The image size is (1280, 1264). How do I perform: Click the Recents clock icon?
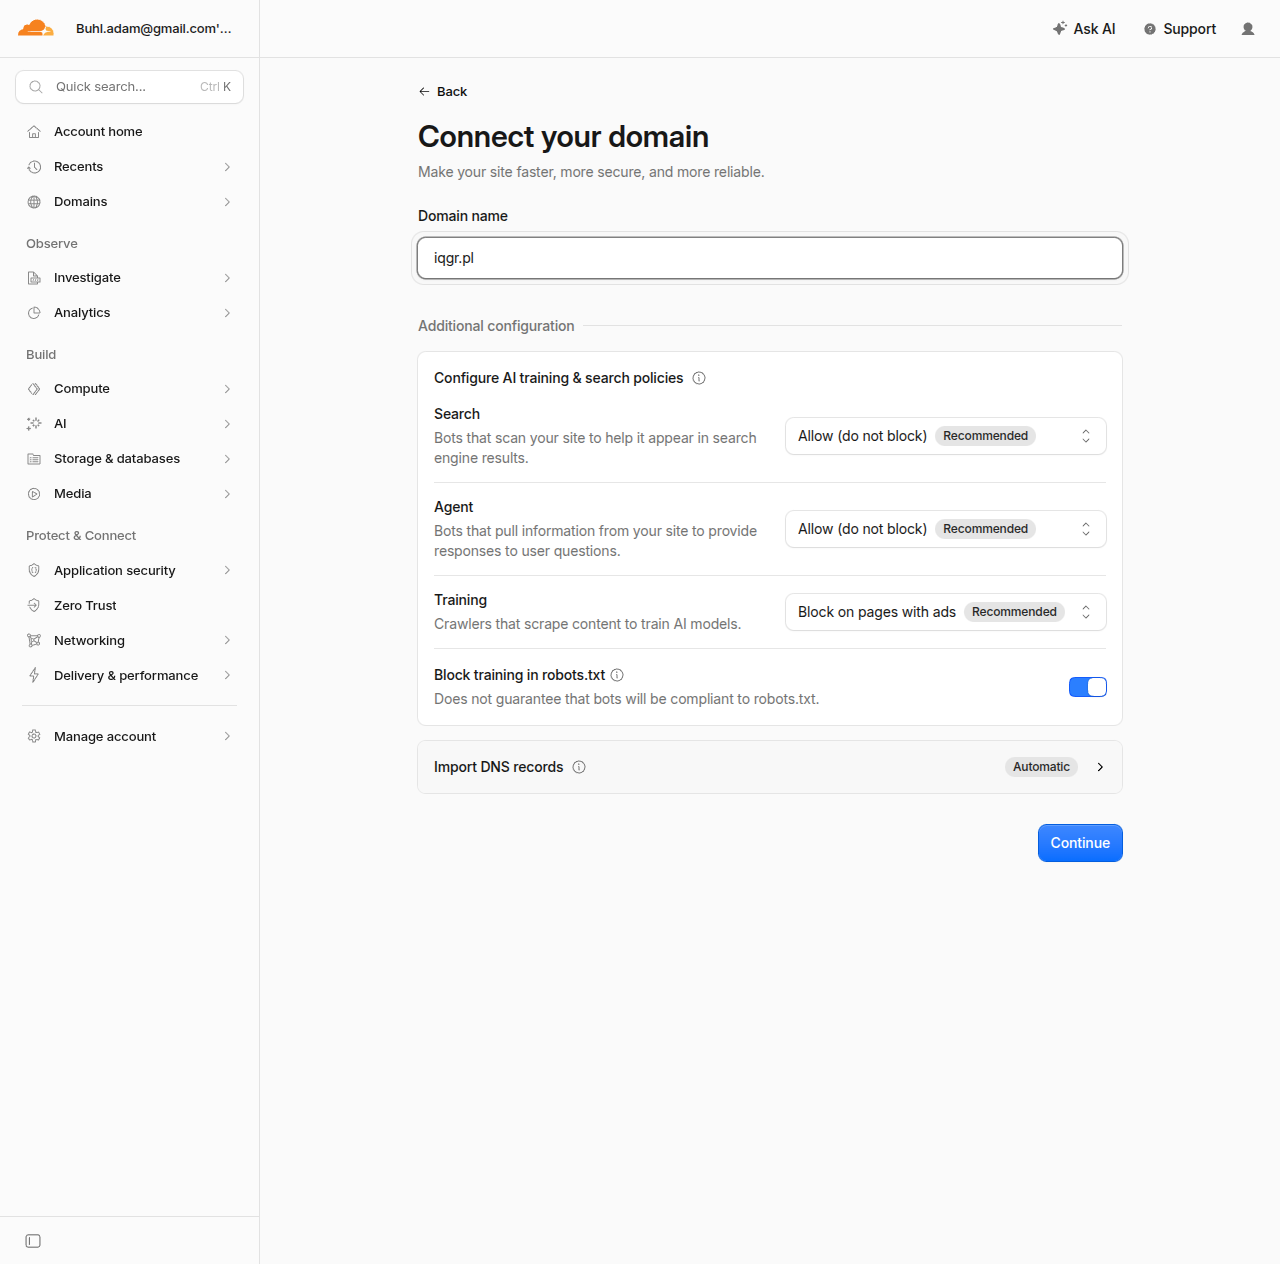point(34,167)
